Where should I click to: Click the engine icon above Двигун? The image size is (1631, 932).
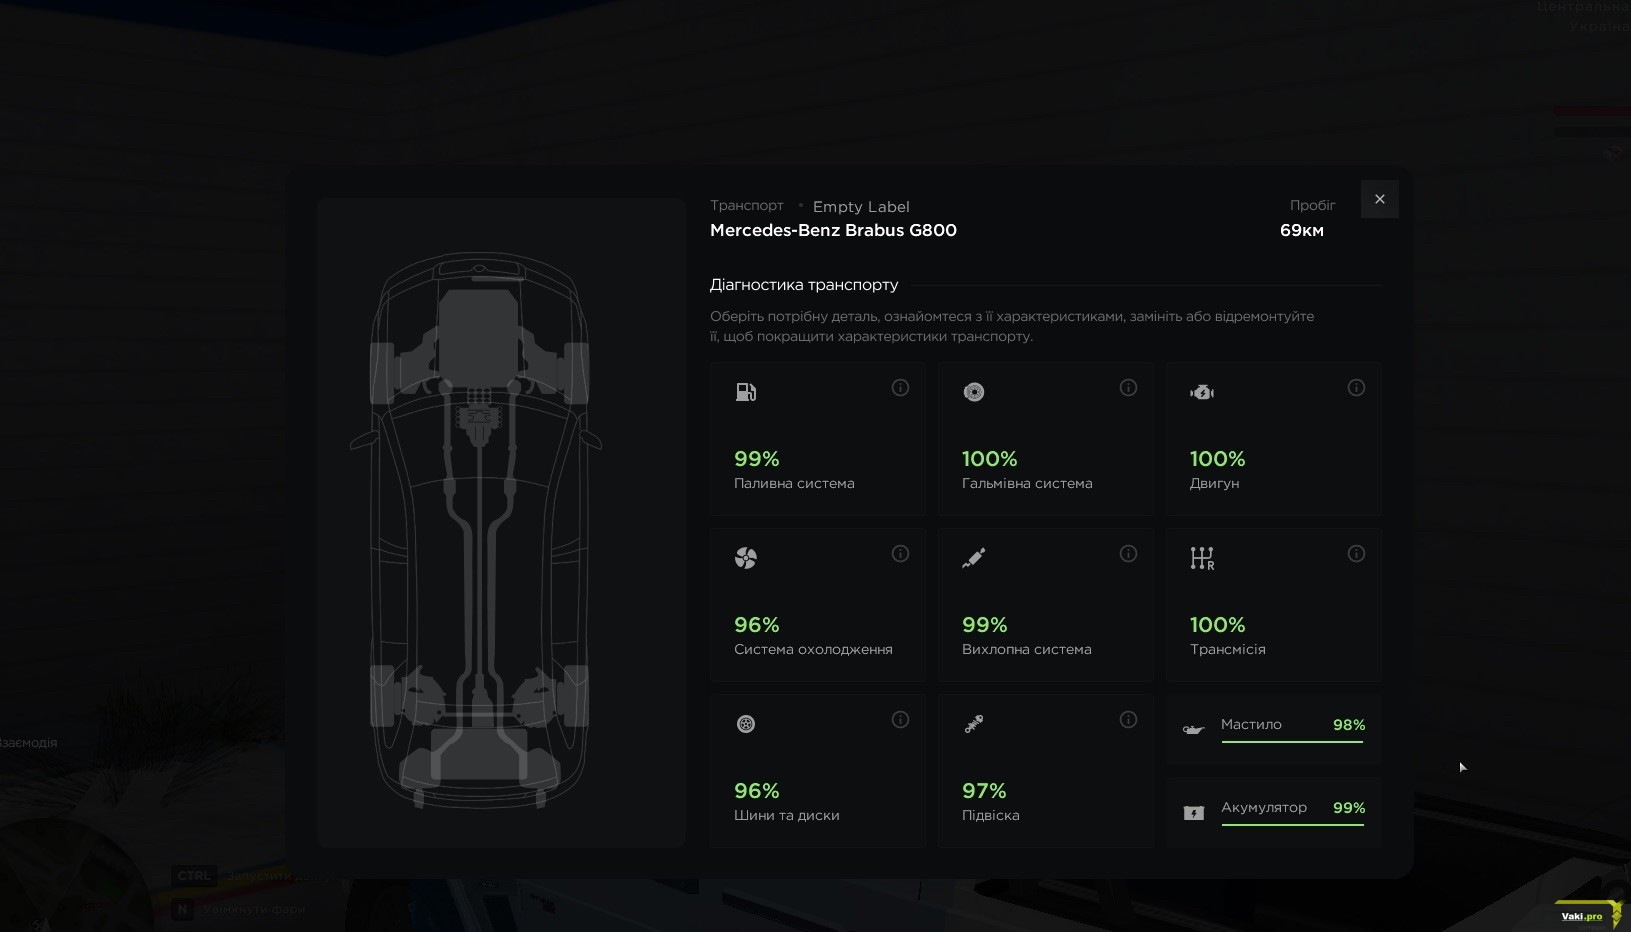tap(1202, 392)
